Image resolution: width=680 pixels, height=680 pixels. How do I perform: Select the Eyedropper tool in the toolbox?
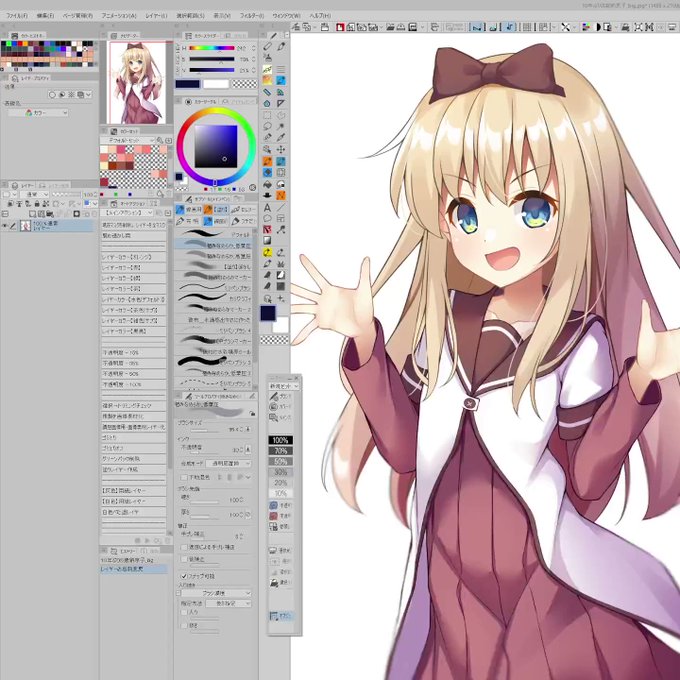tap(281, 138)
